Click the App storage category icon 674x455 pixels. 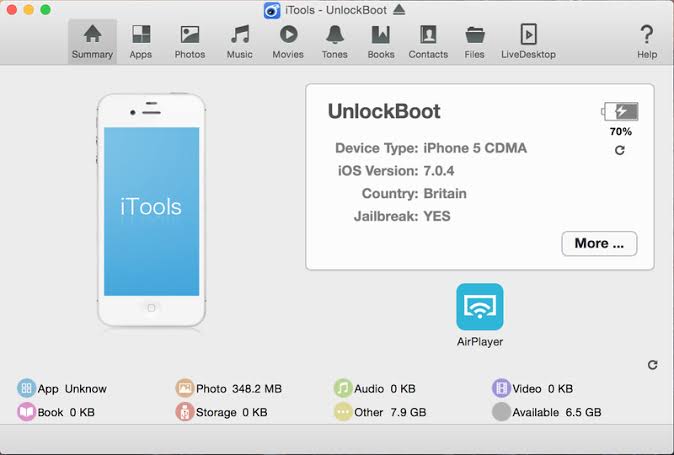click(26, 388)
